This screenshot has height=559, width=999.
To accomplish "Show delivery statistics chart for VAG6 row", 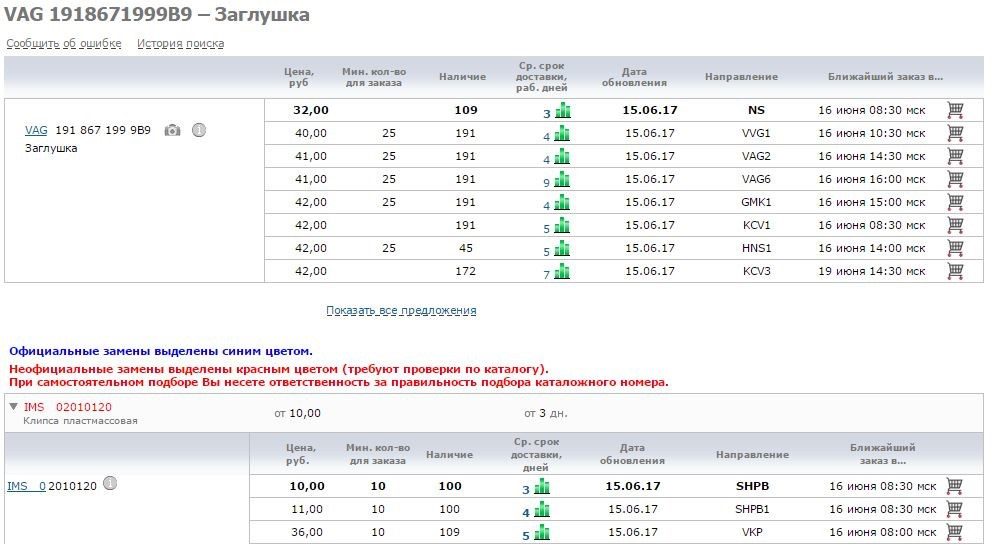I will (563, 180).
